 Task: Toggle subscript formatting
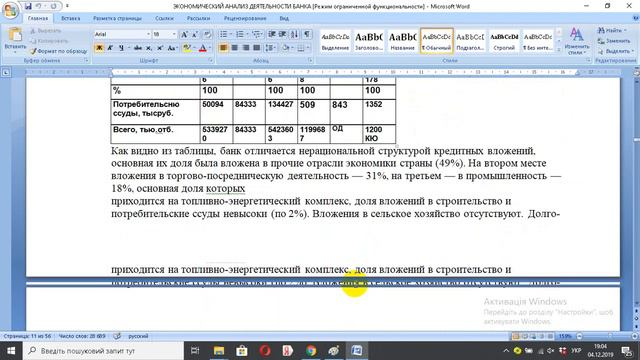(x=149, y=48)
